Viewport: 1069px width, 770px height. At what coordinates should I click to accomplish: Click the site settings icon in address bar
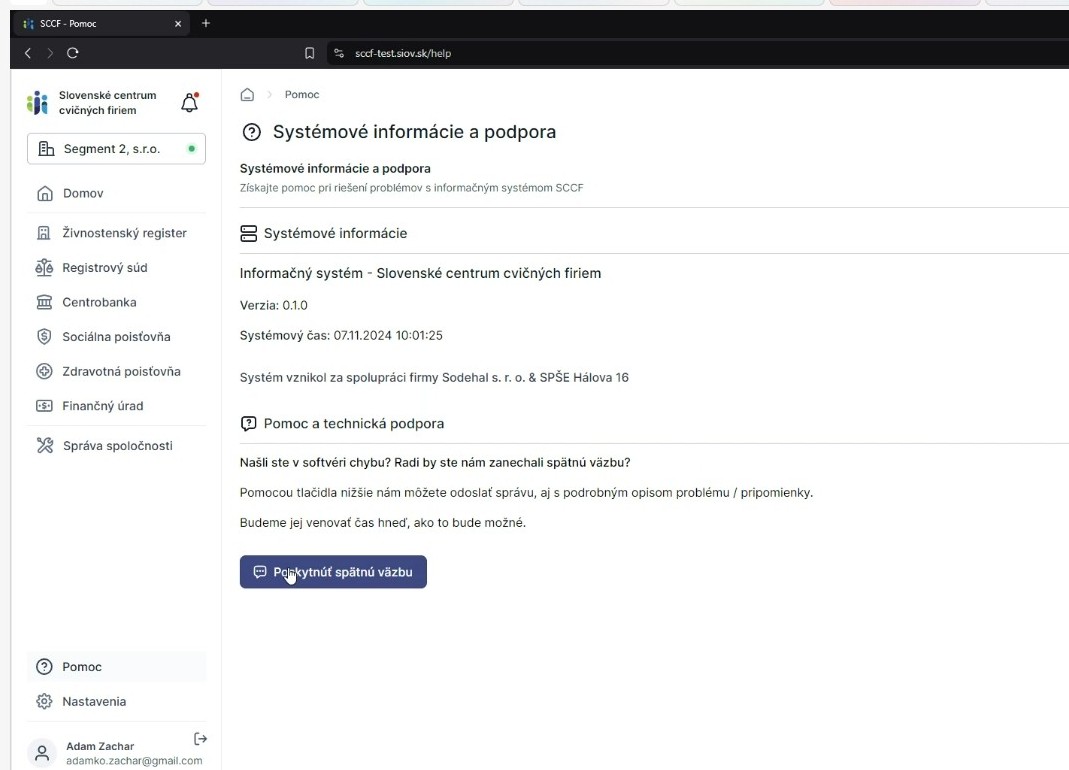point(339,53)
